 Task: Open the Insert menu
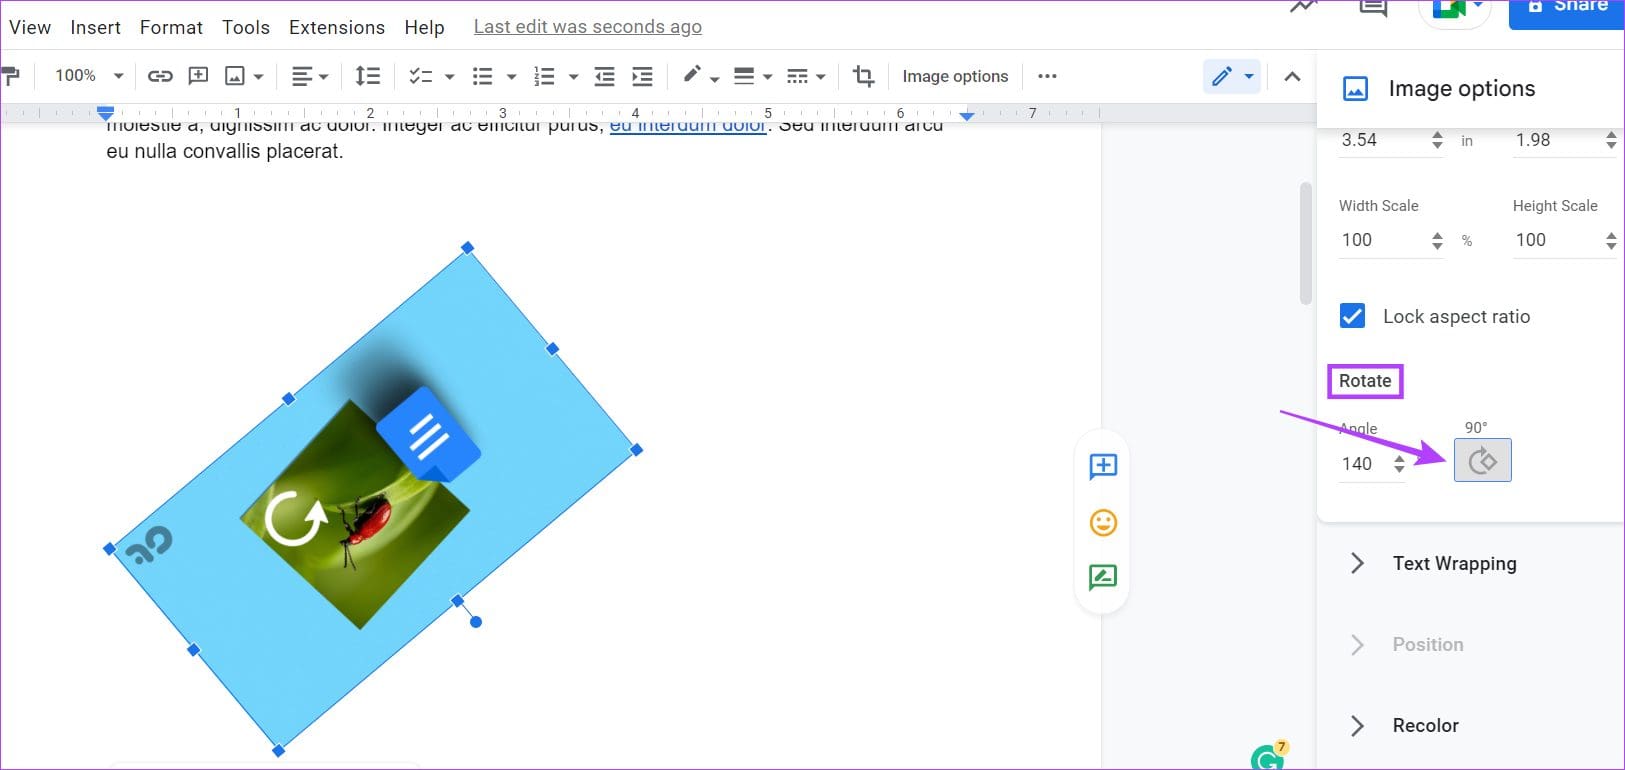(96, 27)
